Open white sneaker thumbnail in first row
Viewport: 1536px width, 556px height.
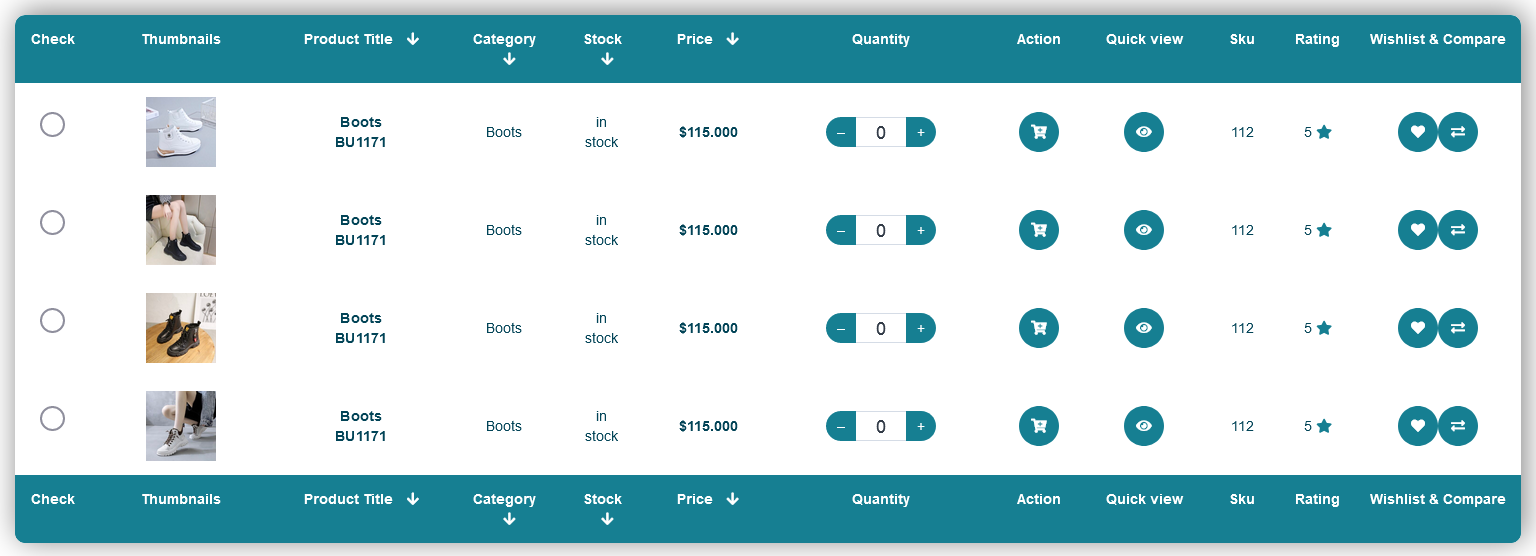pyautogui.click(x=181, y=132)
